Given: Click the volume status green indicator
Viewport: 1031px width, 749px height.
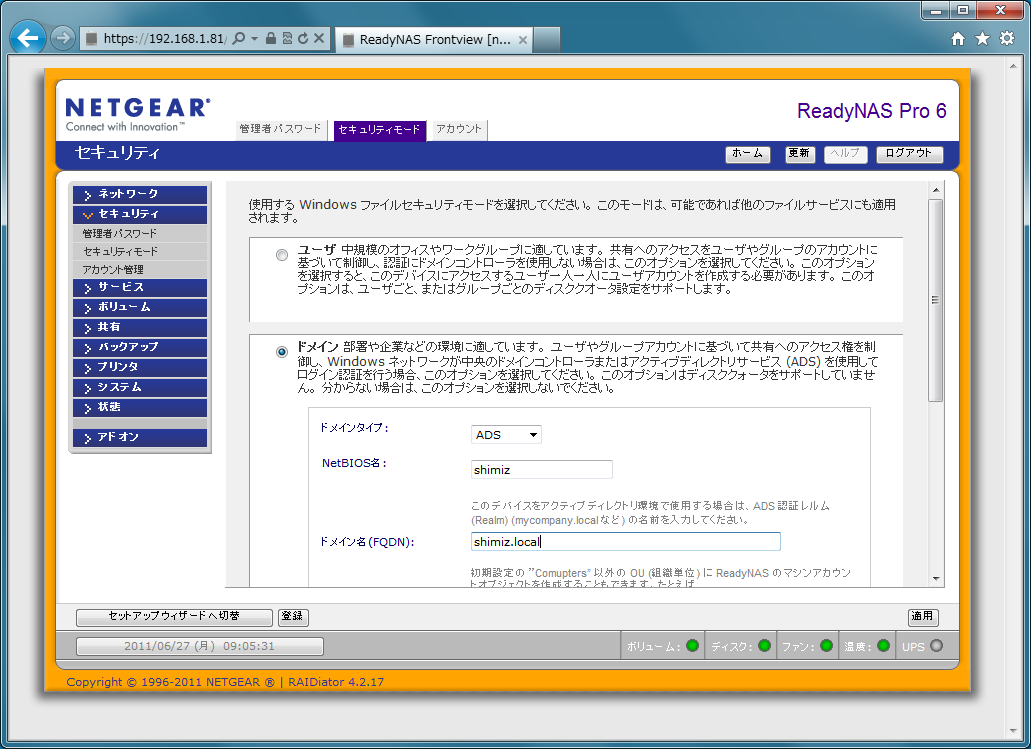Looking at the screenshot, I should pos(692,646).
